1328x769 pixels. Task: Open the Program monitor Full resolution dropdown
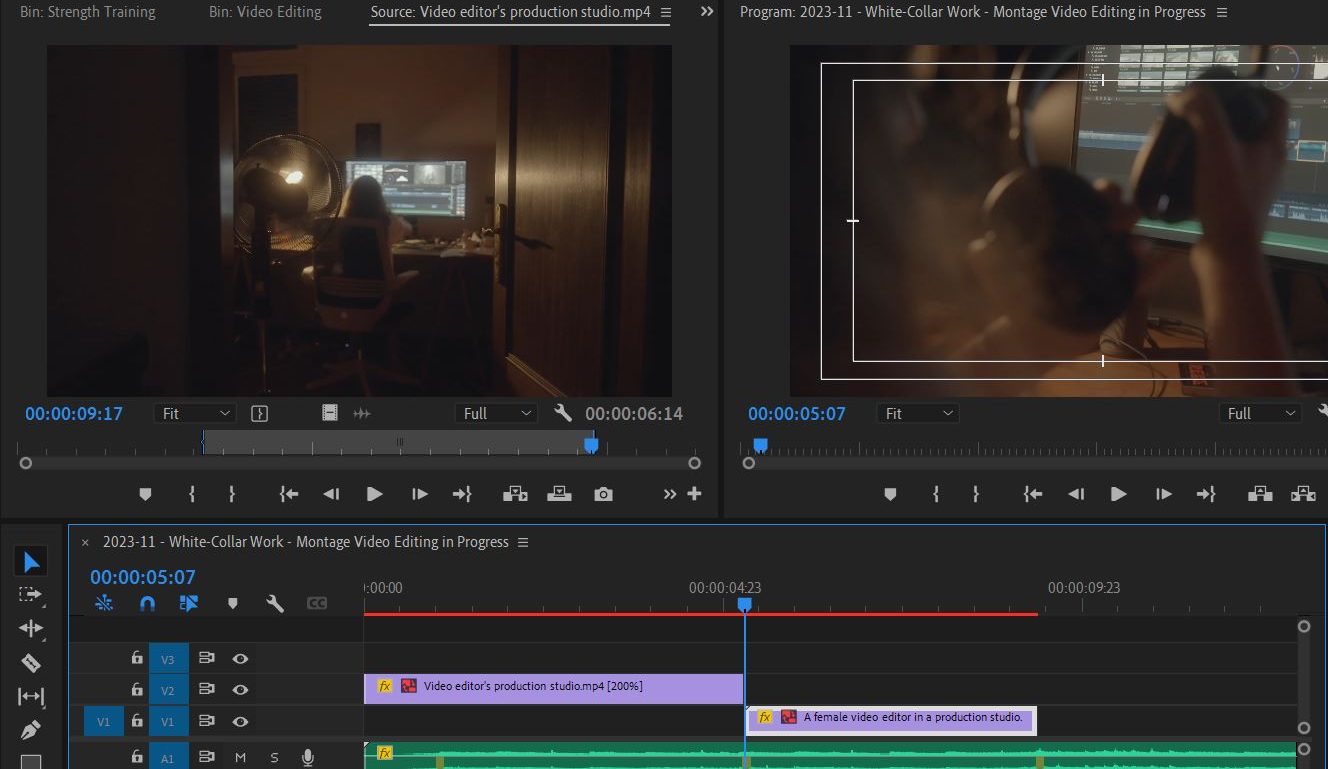[1262, 413]
